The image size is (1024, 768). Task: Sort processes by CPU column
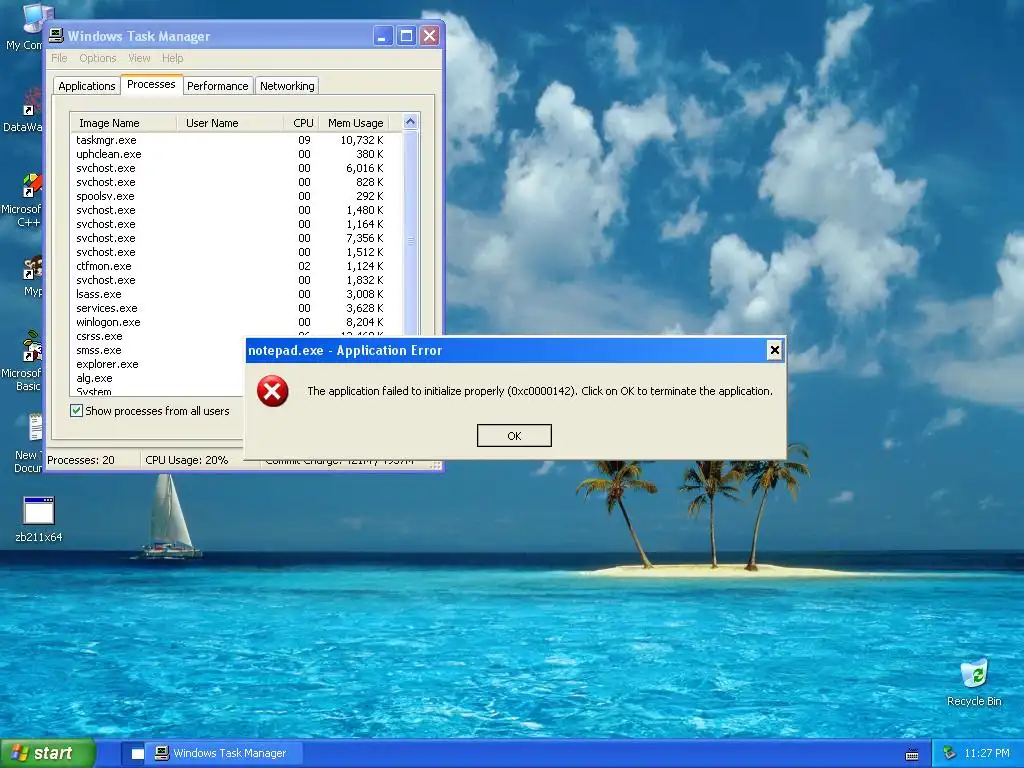tap(303, 123)
